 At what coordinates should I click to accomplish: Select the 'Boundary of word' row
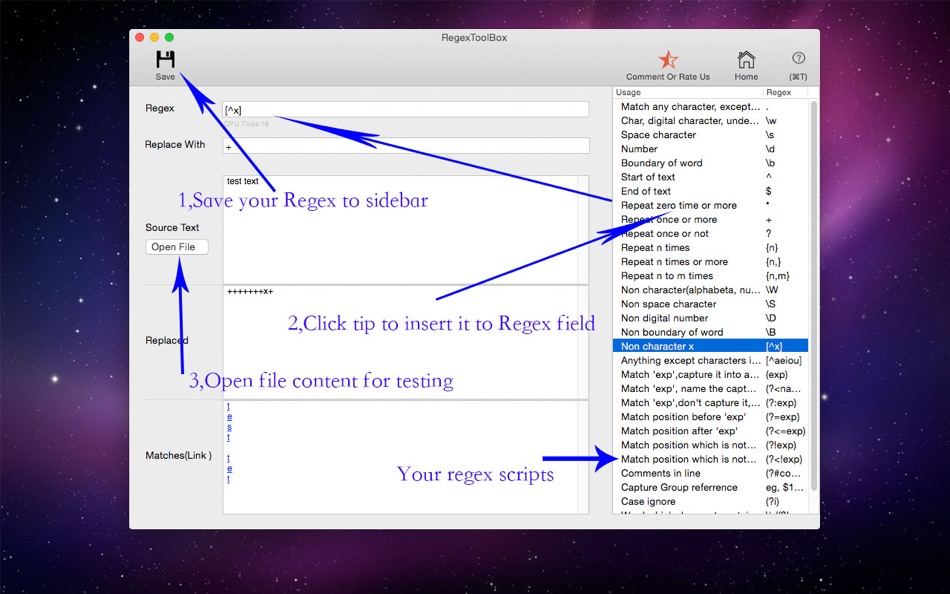pos(710,163)
